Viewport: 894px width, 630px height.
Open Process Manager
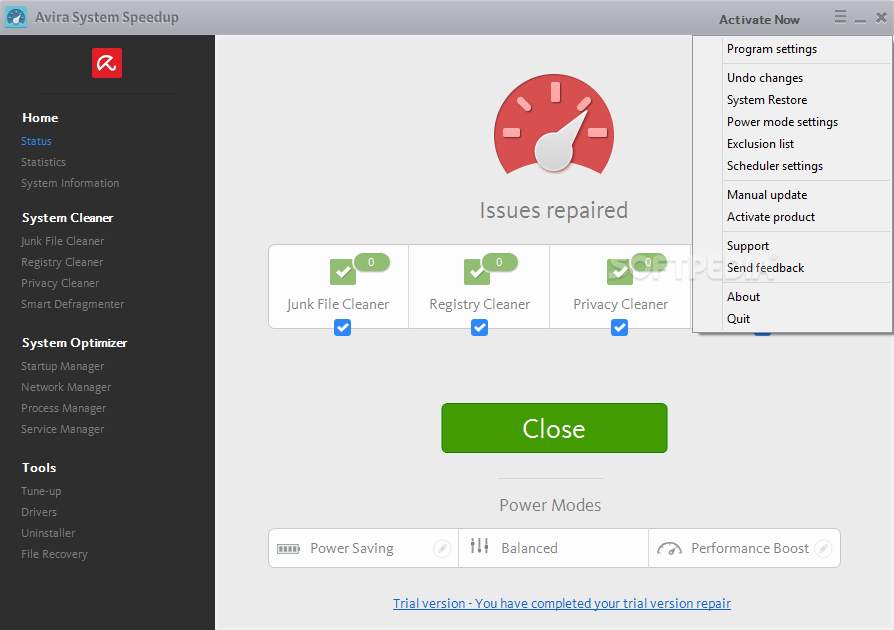63,408
